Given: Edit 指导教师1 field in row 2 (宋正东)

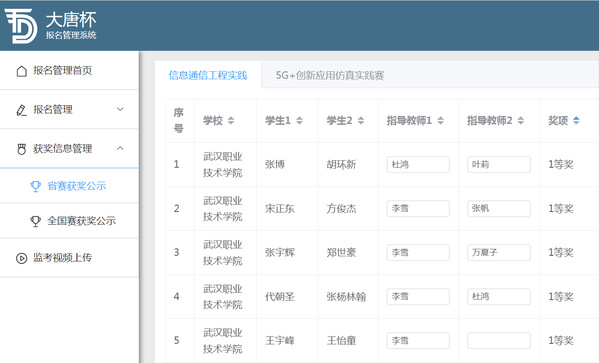Looking at the screenshot, I should coord(418,209).
